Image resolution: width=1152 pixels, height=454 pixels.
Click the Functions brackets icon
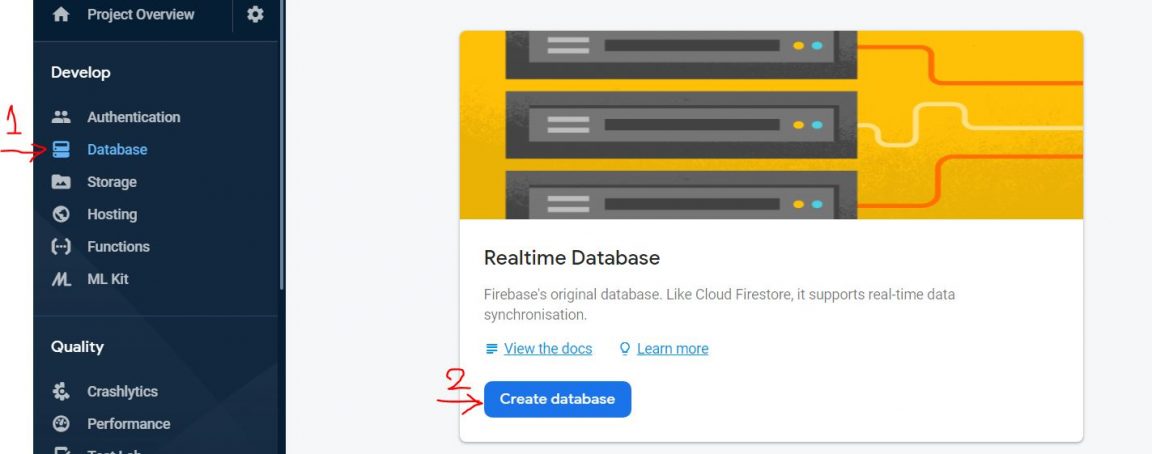tap(61, 247)
